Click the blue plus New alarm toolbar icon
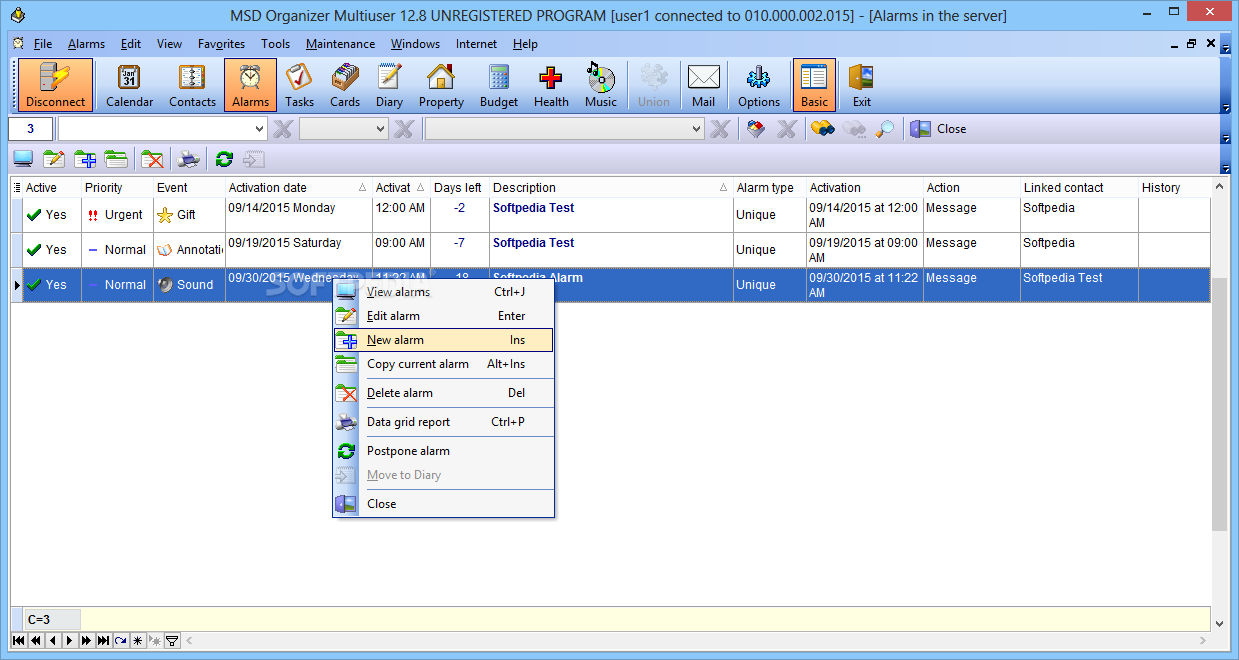 [x=85, y=158]
